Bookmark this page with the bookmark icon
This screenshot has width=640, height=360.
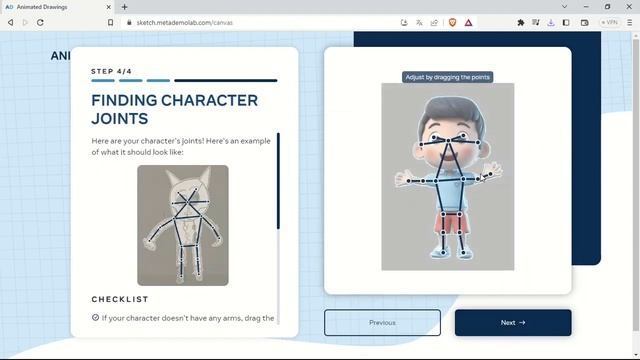110,22
